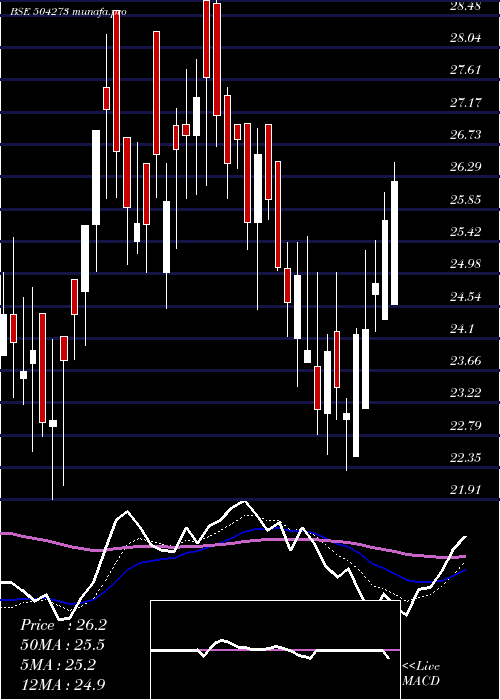Click inside the Live MACD inset chart
Image resolution: width=500 pixels, height=700 pixels.
pos(275,650)
